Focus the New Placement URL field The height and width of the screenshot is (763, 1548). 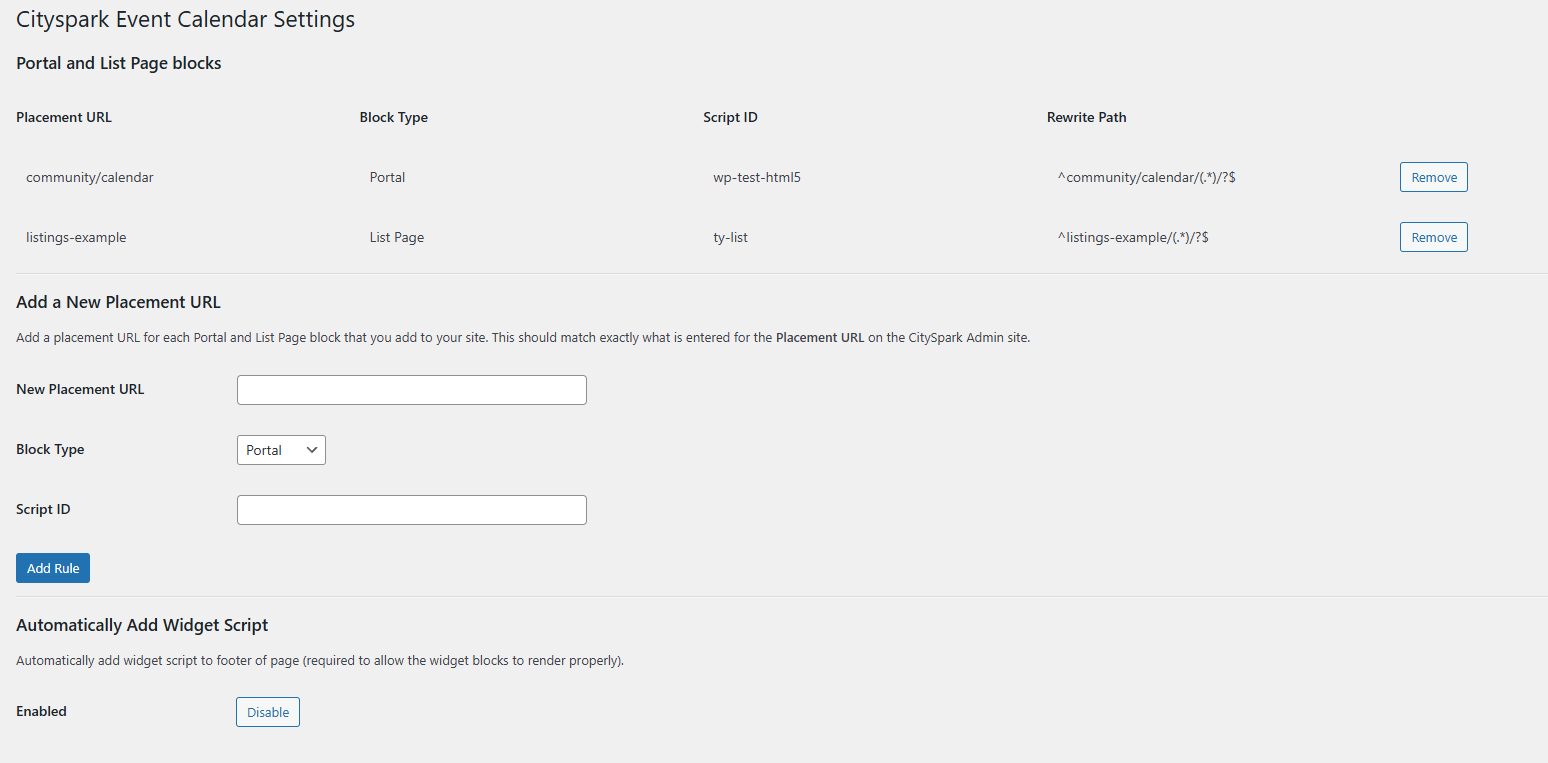tap(411, 390)
